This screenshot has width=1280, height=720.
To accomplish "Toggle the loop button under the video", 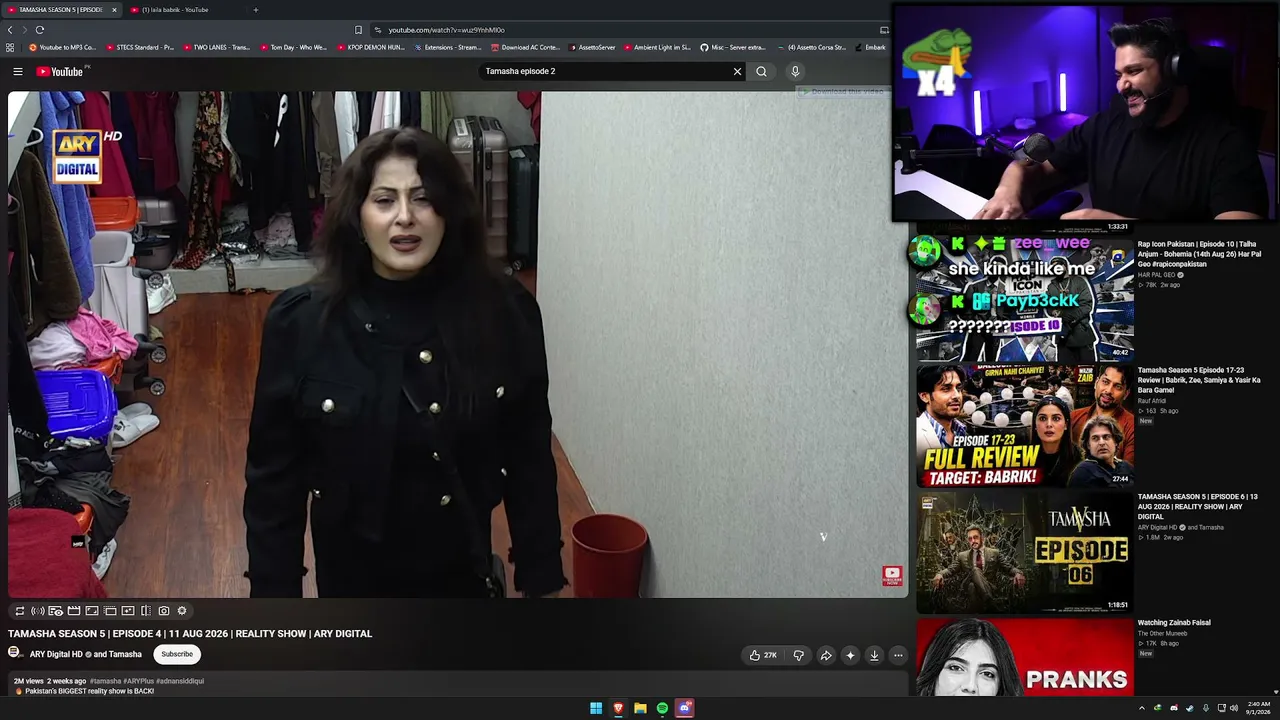I will point(19,611).
